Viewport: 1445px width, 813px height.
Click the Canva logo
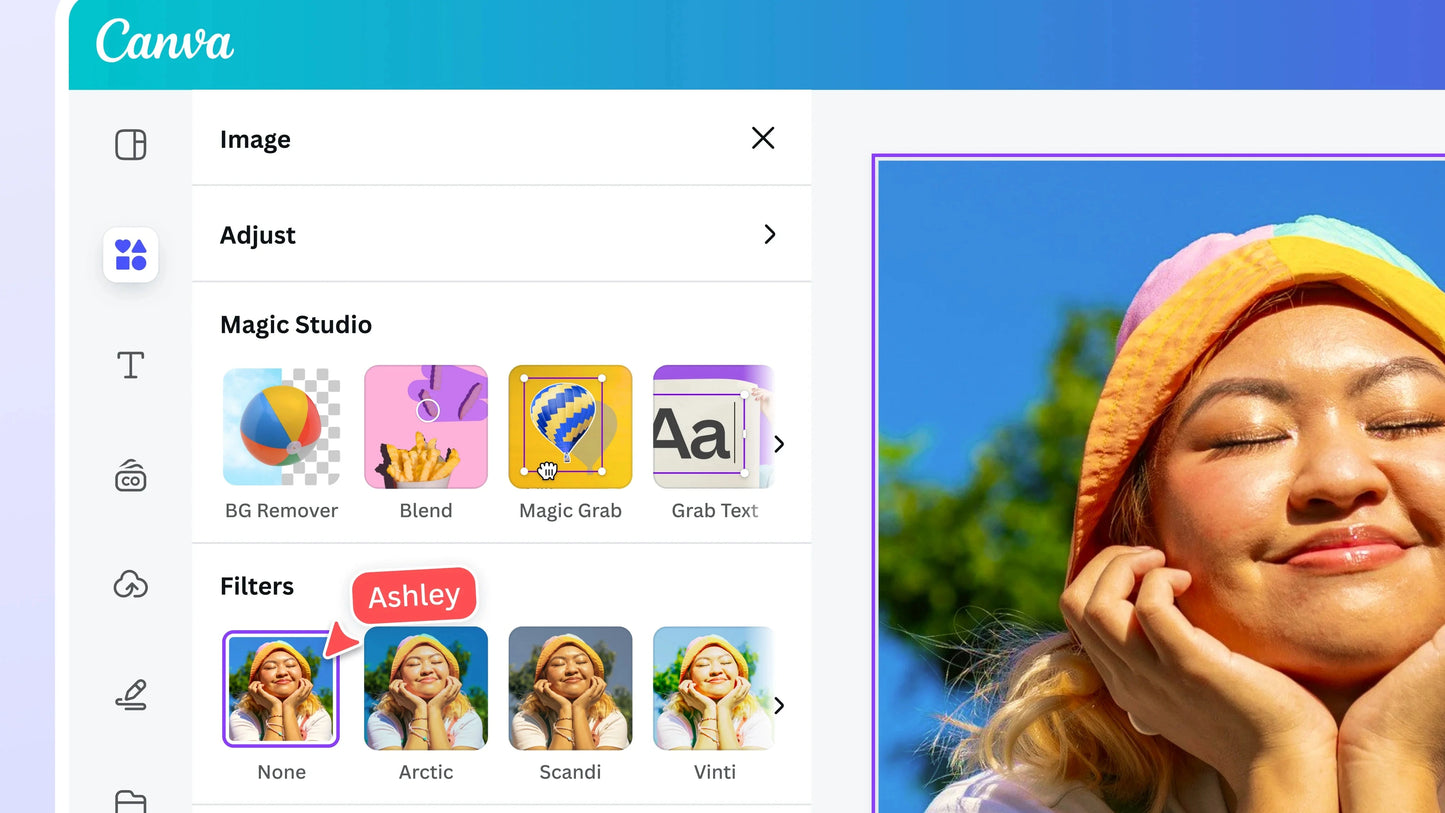click(165, 42)
